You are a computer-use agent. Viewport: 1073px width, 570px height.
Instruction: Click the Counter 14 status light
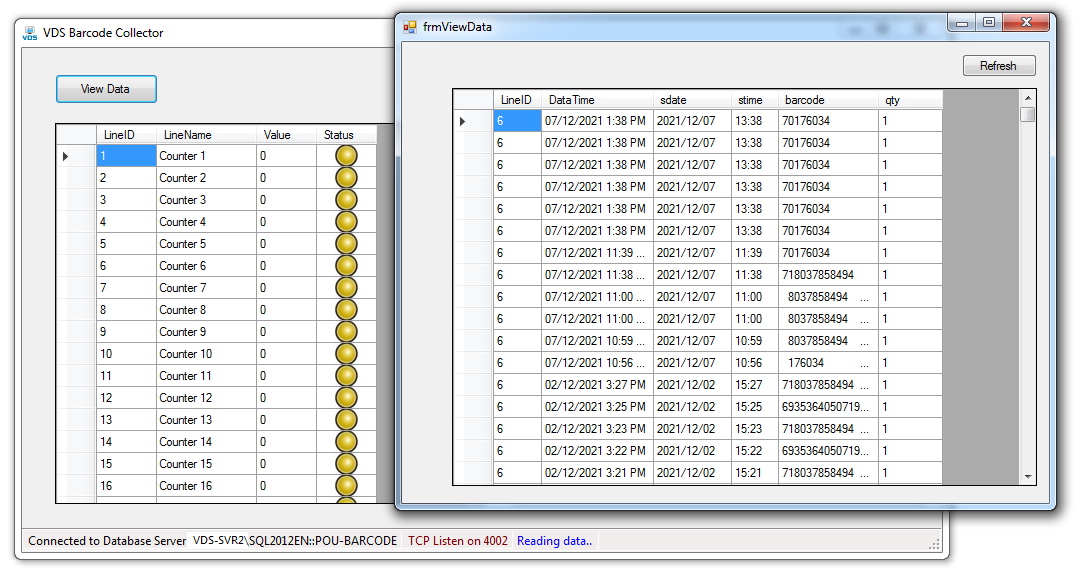tap(346, 441)
